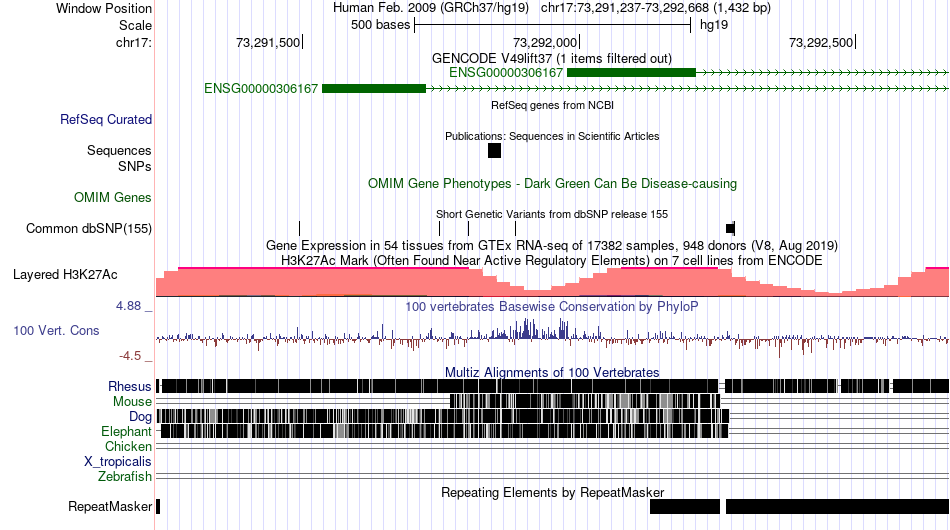Click the chr17: ruler label

[x=134, y=42]
